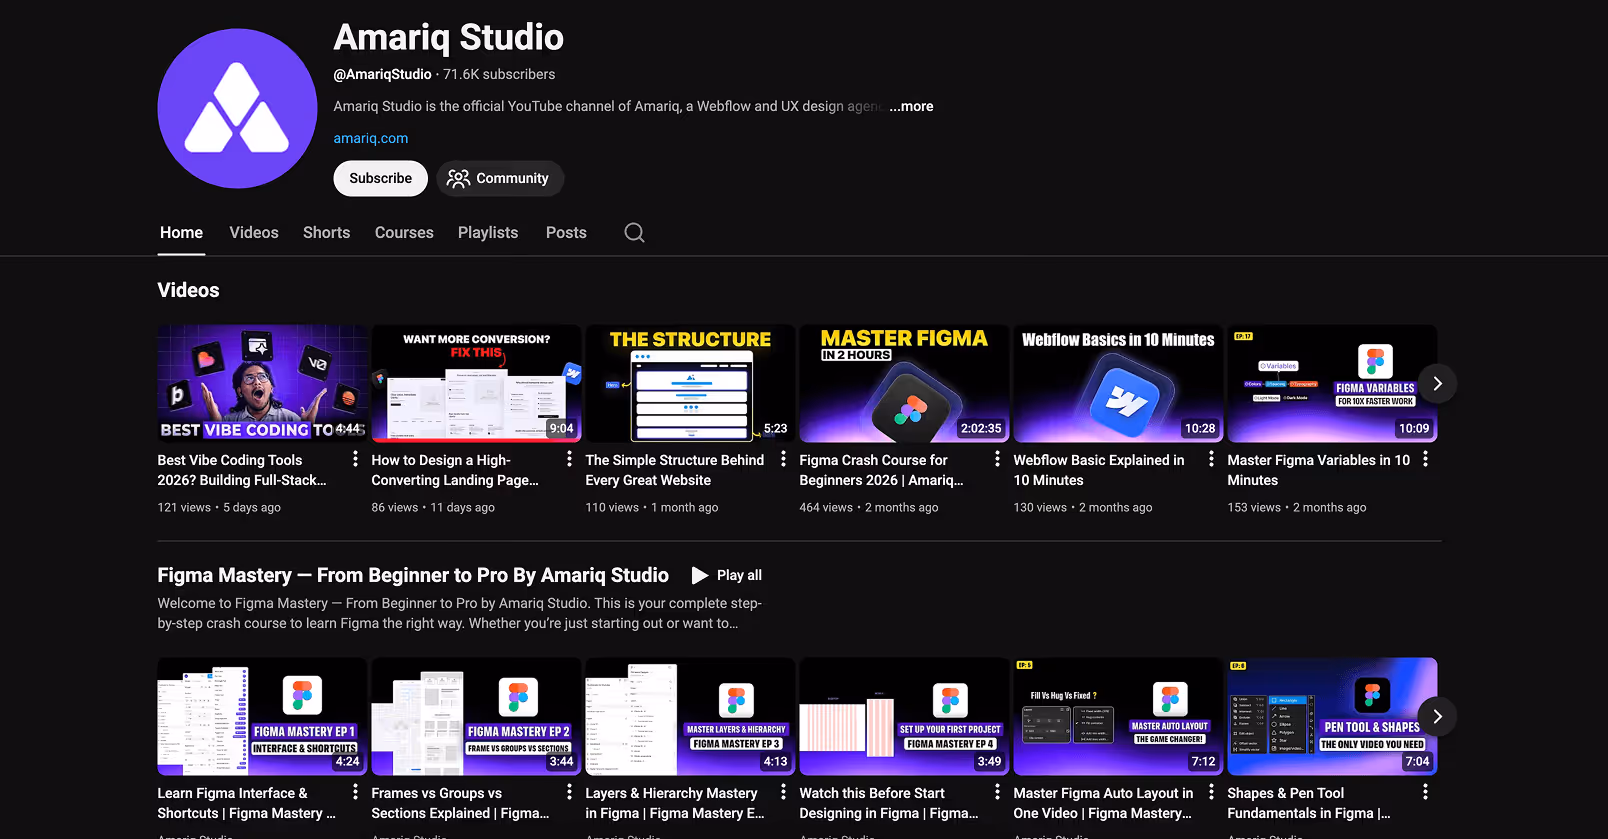Switch to the Shorts tab
This screenshot has width=1608, height=839.
[326, 232]
